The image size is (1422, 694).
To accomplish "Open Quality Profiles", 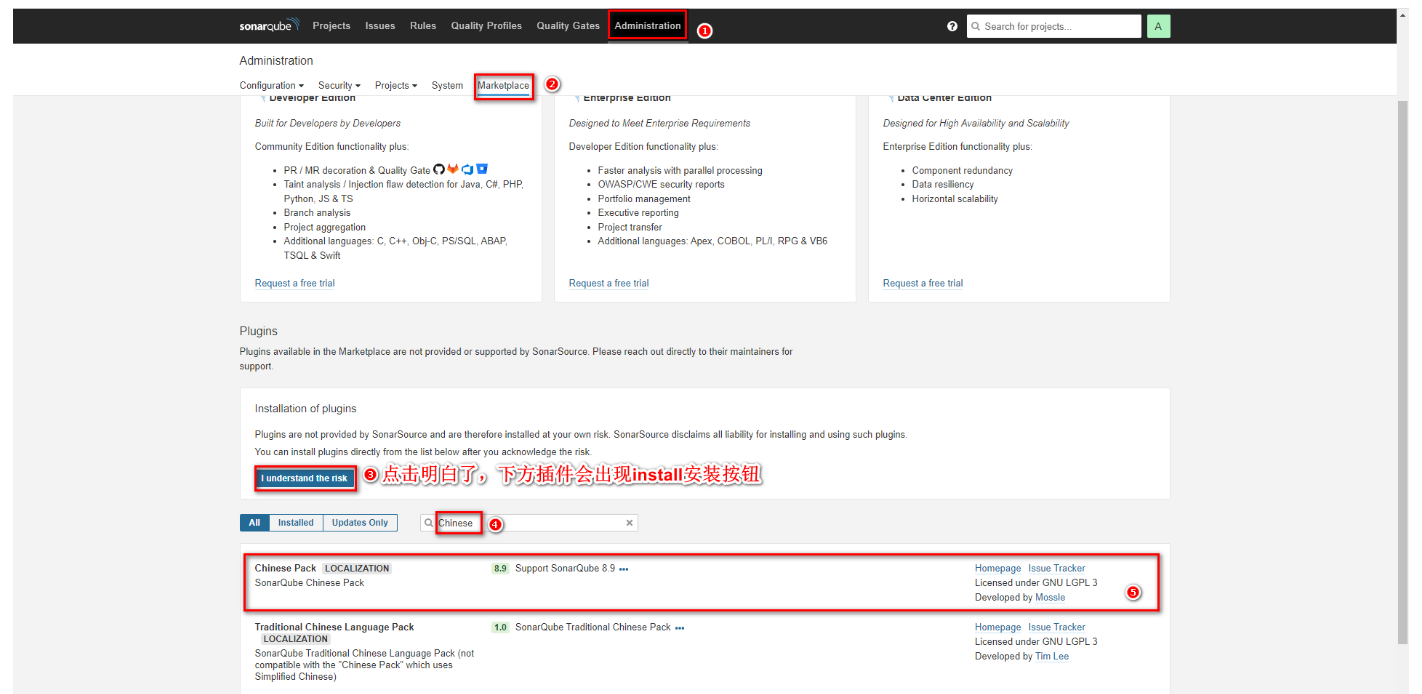I will (x=486, y=26).
